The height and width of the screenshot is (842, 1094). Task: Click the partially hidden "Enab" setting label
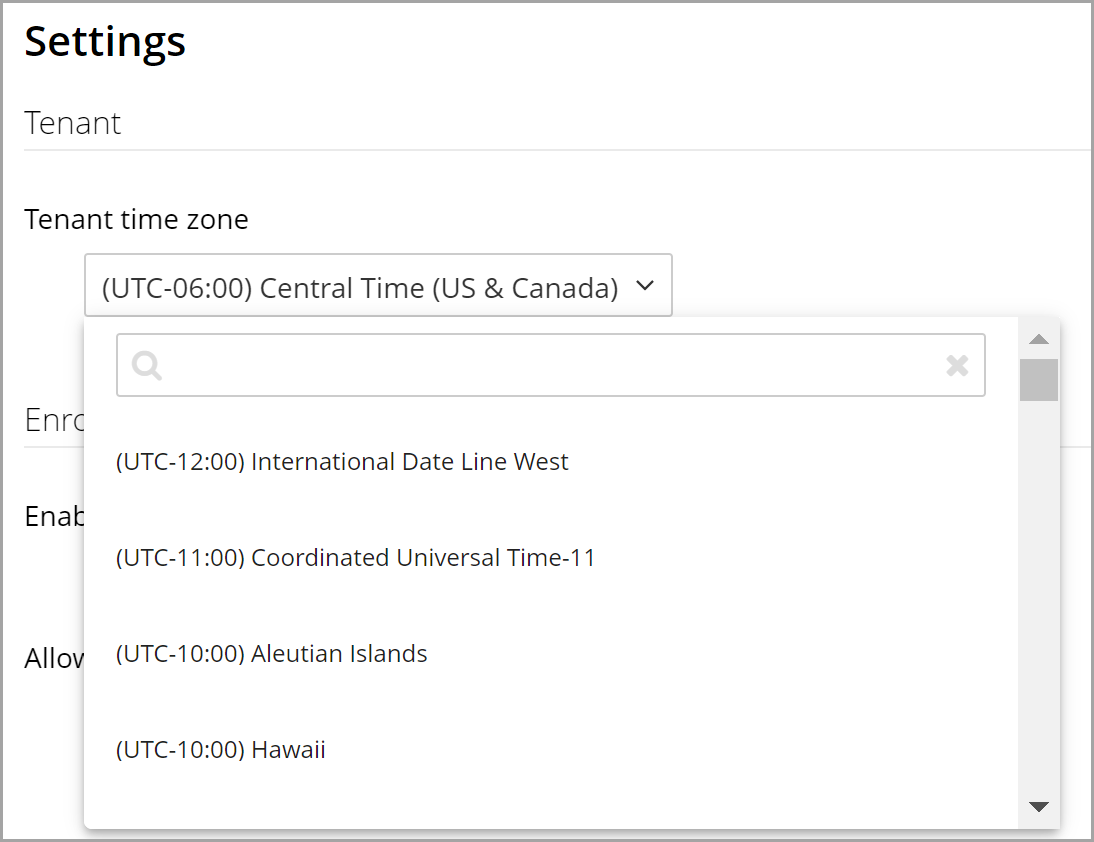coord(54,516)
